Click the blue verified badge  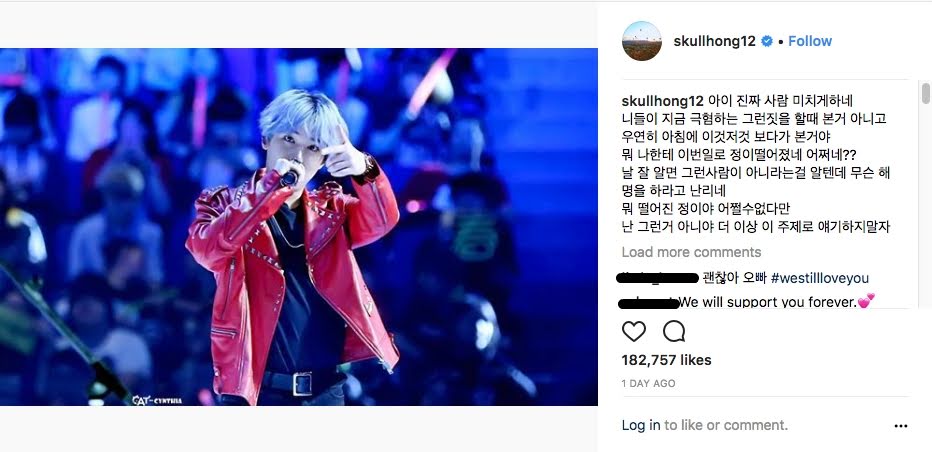(x=767, y=41)
